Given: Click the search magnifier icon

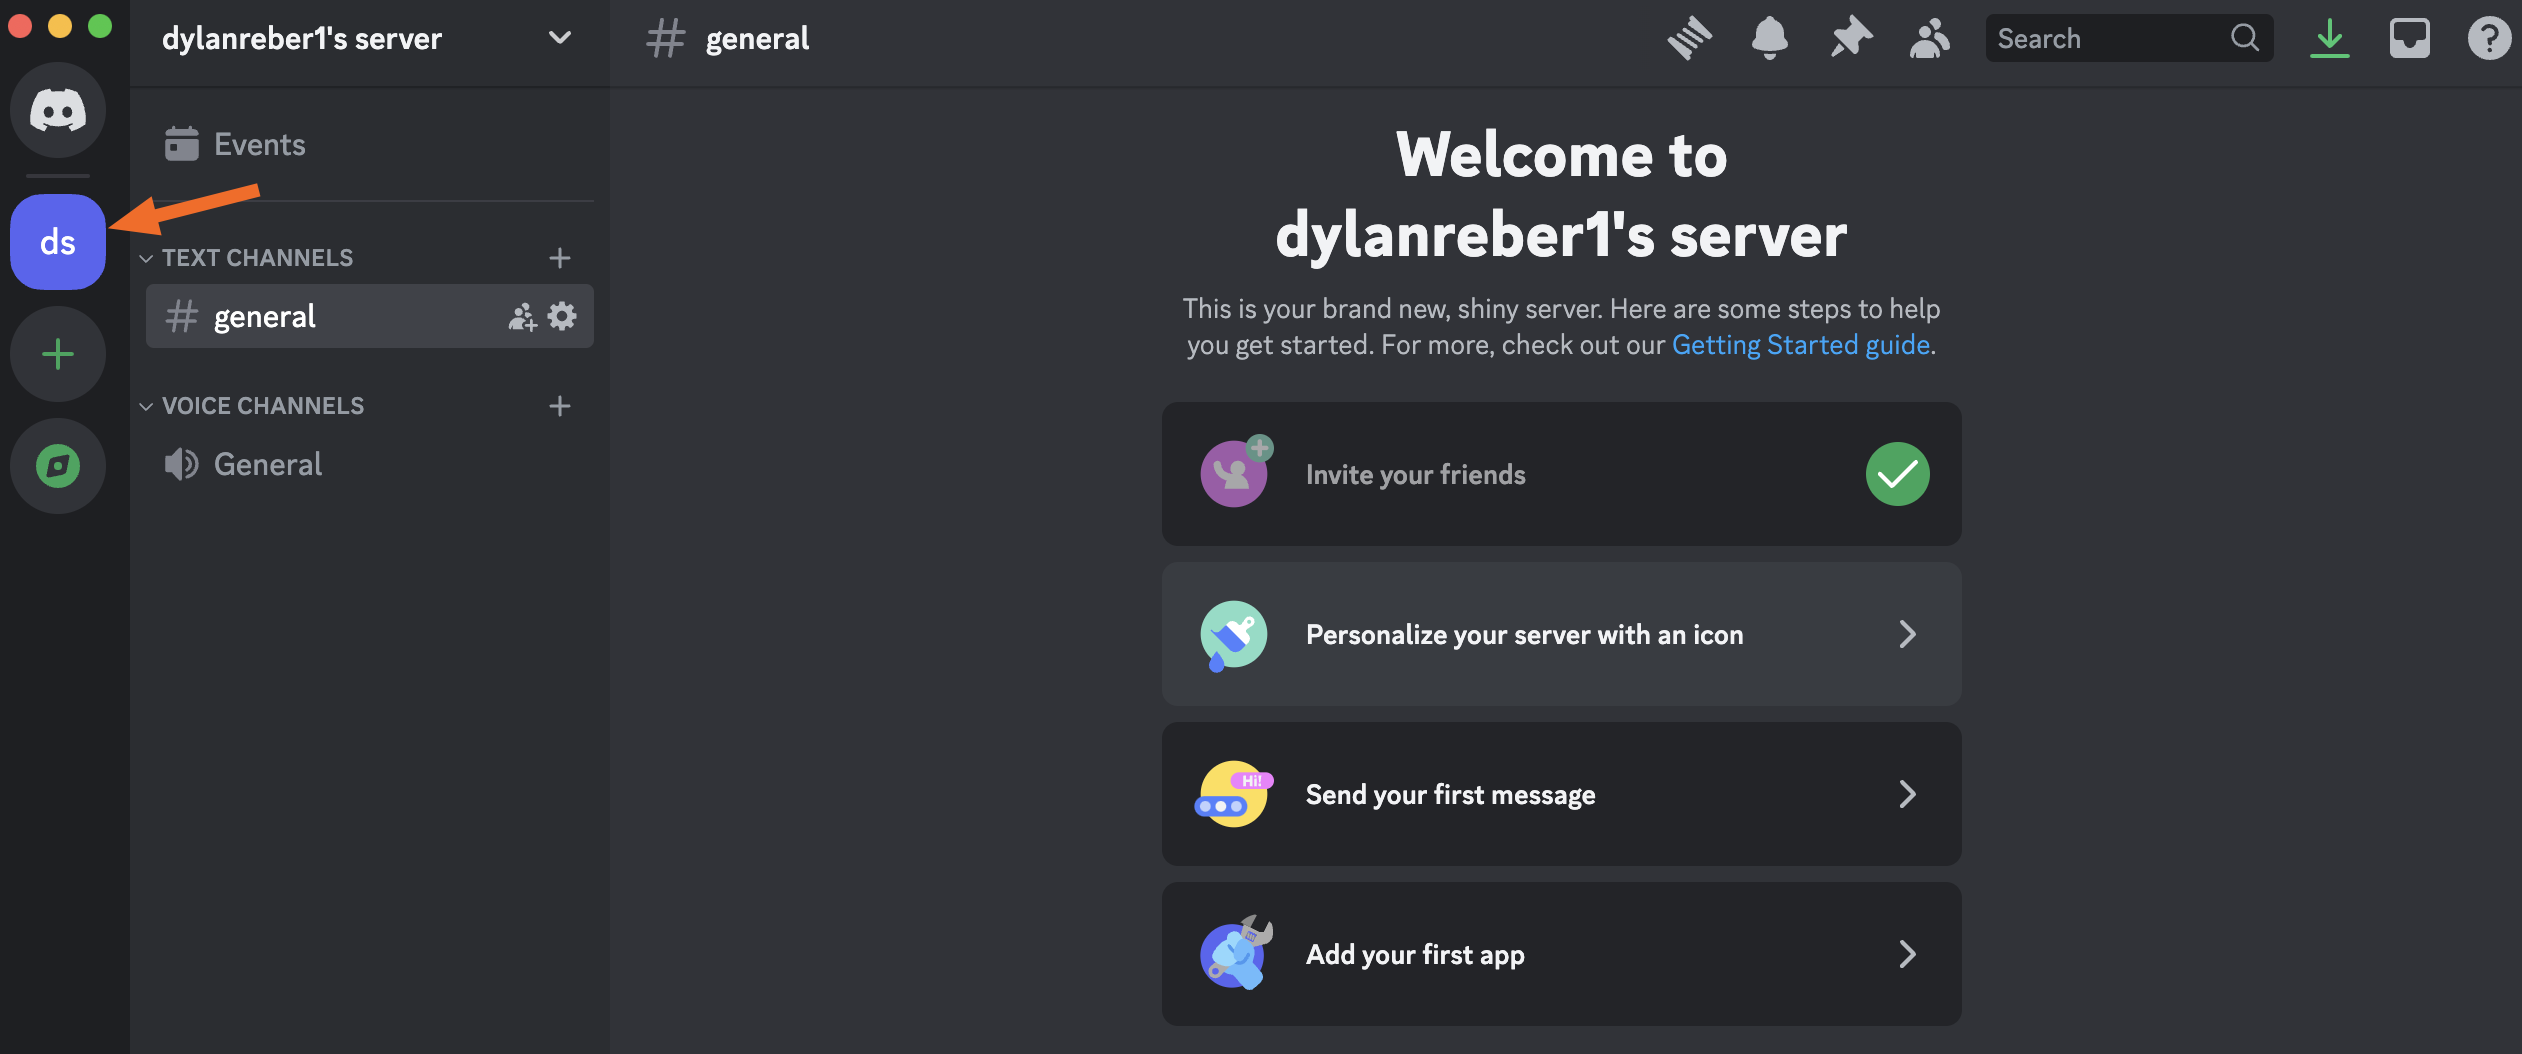Looking at the screenshot, I should point(2245,38).
